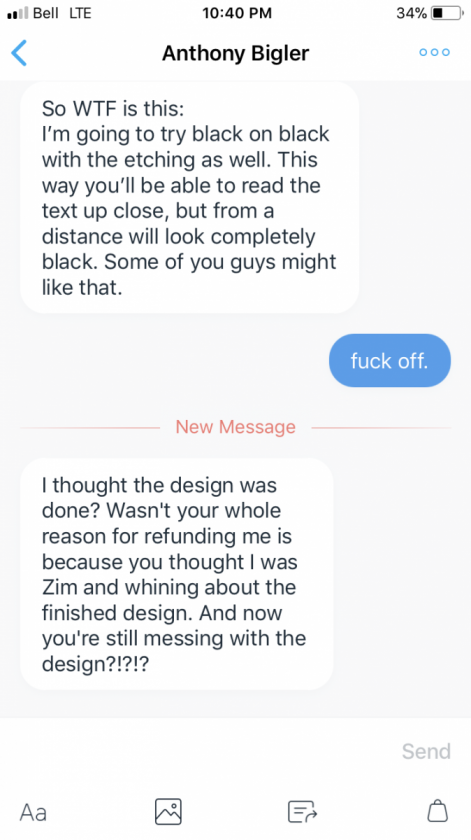Image resolution: width=471 pixels, height=840 pixels.
Task: Tap the 'New Message' divider label
Action: tap(235, 427)
